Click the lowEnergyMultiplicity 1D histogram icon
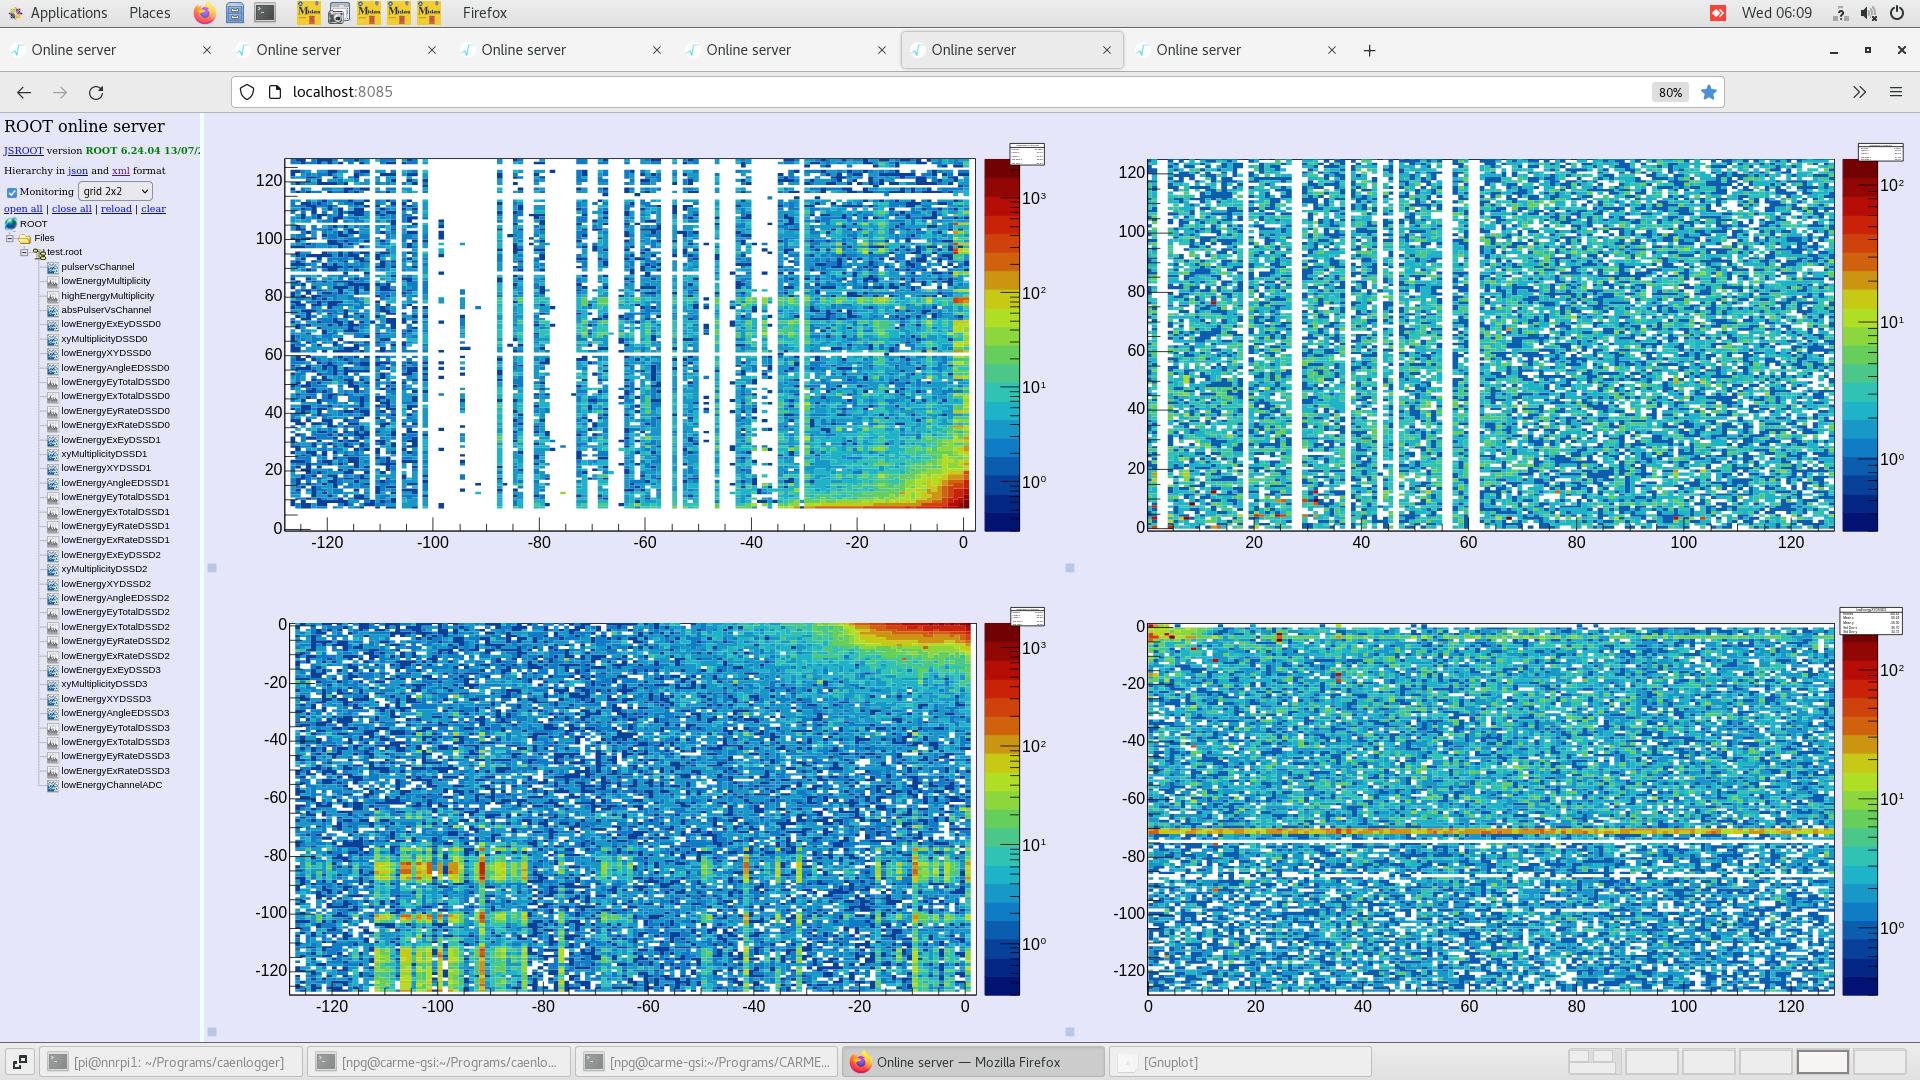This screenshot has height=1080, width=1920. (53, 282)
